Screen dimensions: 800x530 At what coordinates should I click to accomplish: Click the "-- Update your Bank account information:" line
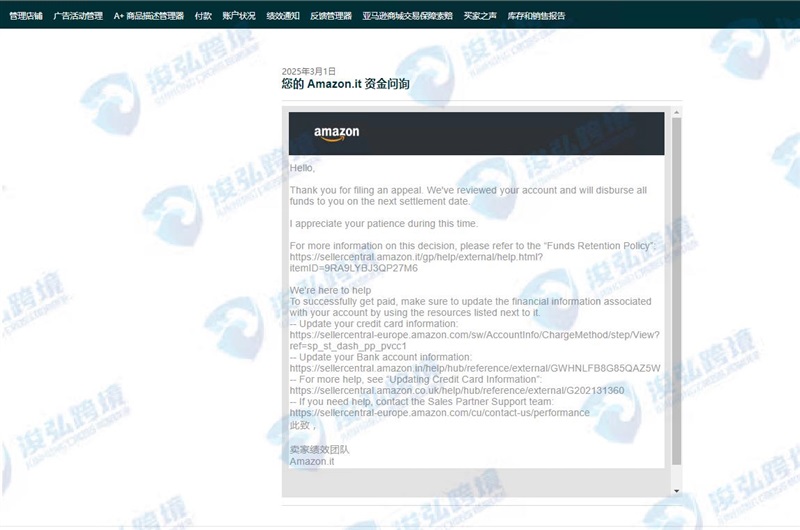381,357
